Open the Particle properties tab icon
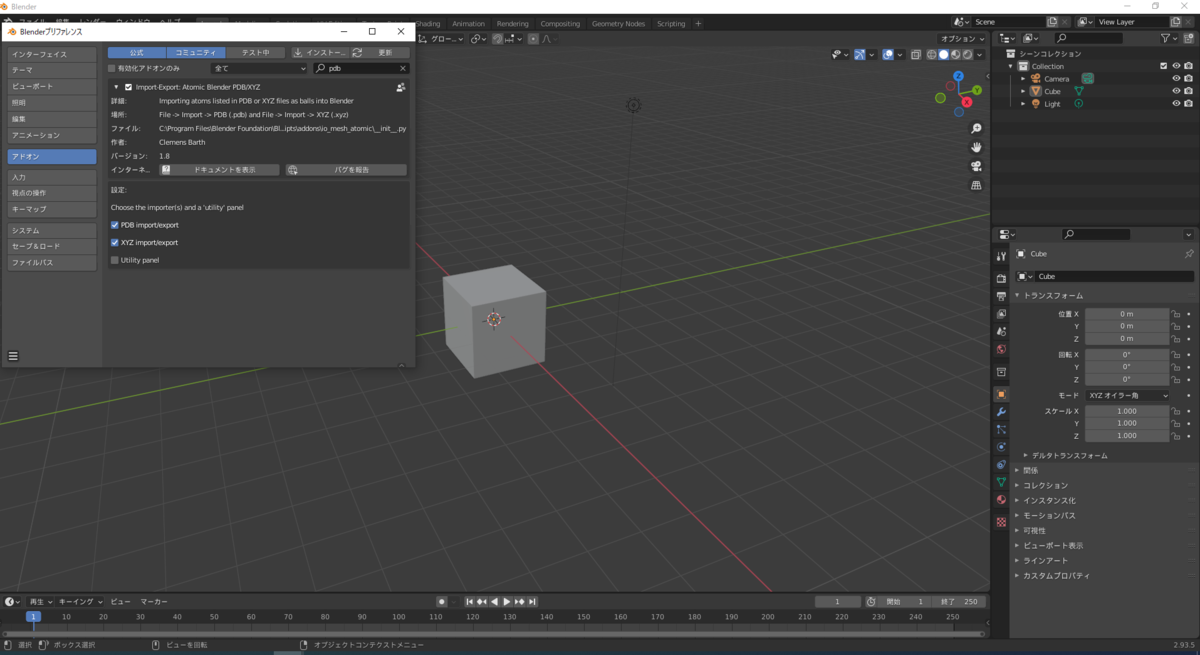 click(x=1001, y=429)
